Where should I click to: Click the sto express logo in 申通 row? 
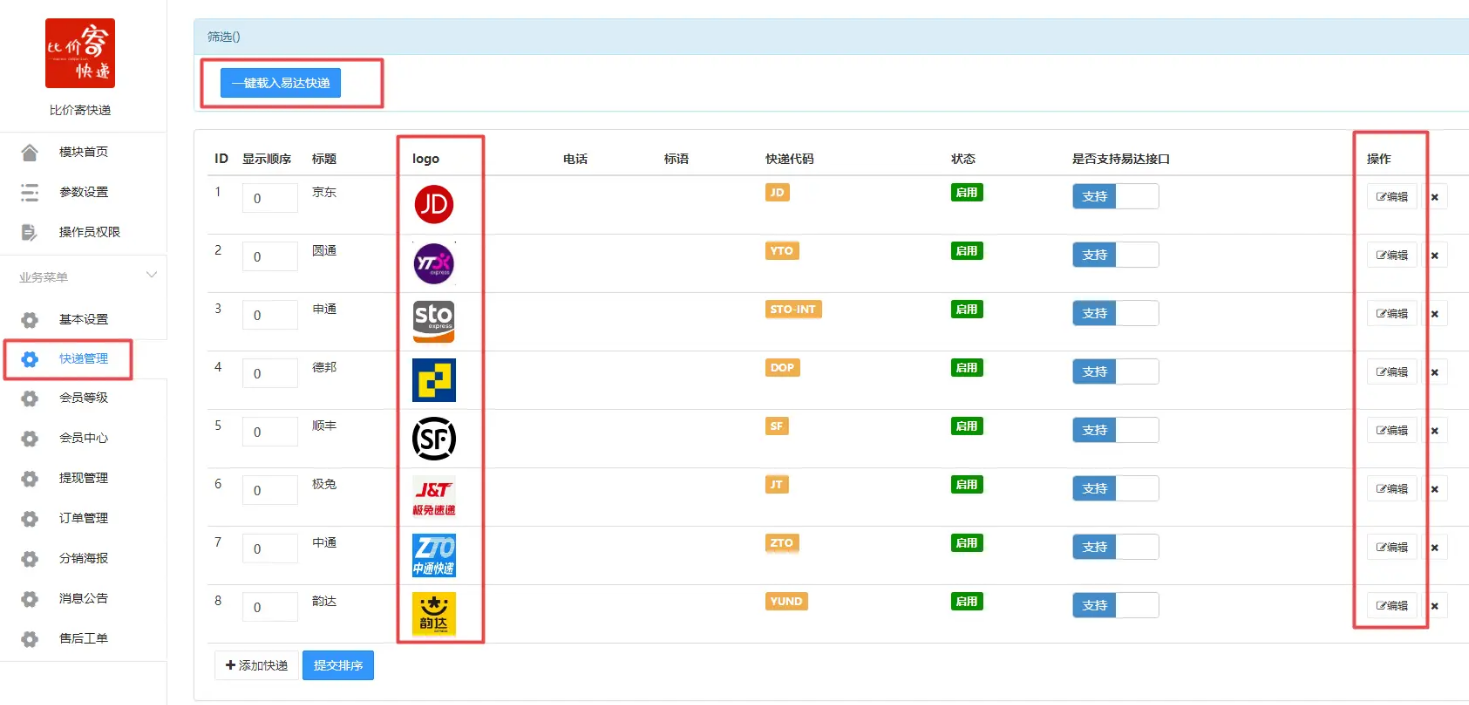pos(434,321)
